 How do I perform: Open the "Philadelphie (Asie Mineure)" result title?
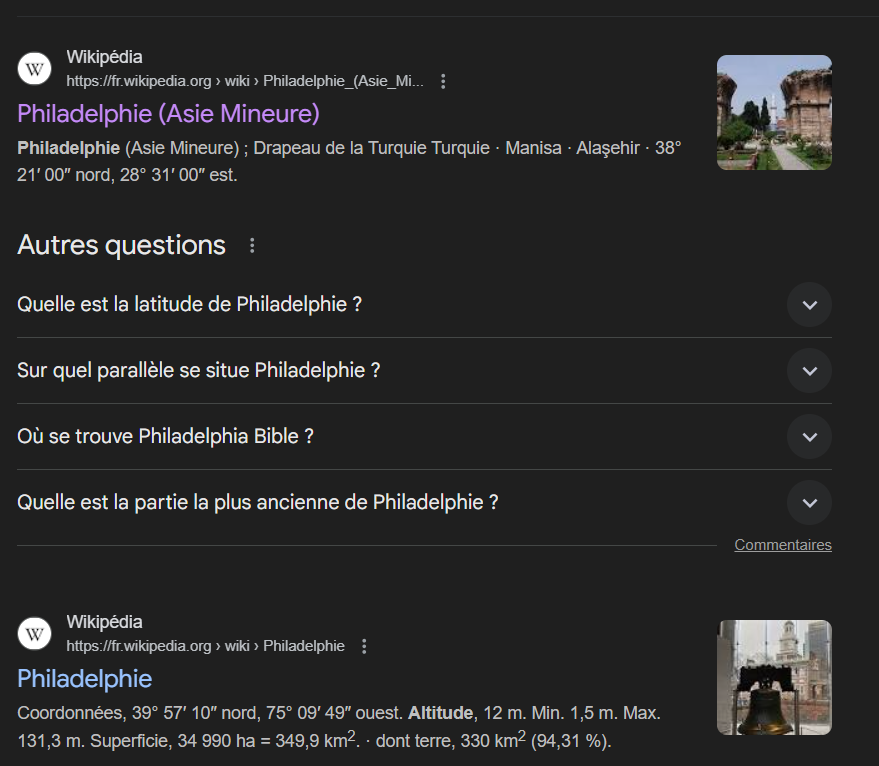tap(168, 114)
